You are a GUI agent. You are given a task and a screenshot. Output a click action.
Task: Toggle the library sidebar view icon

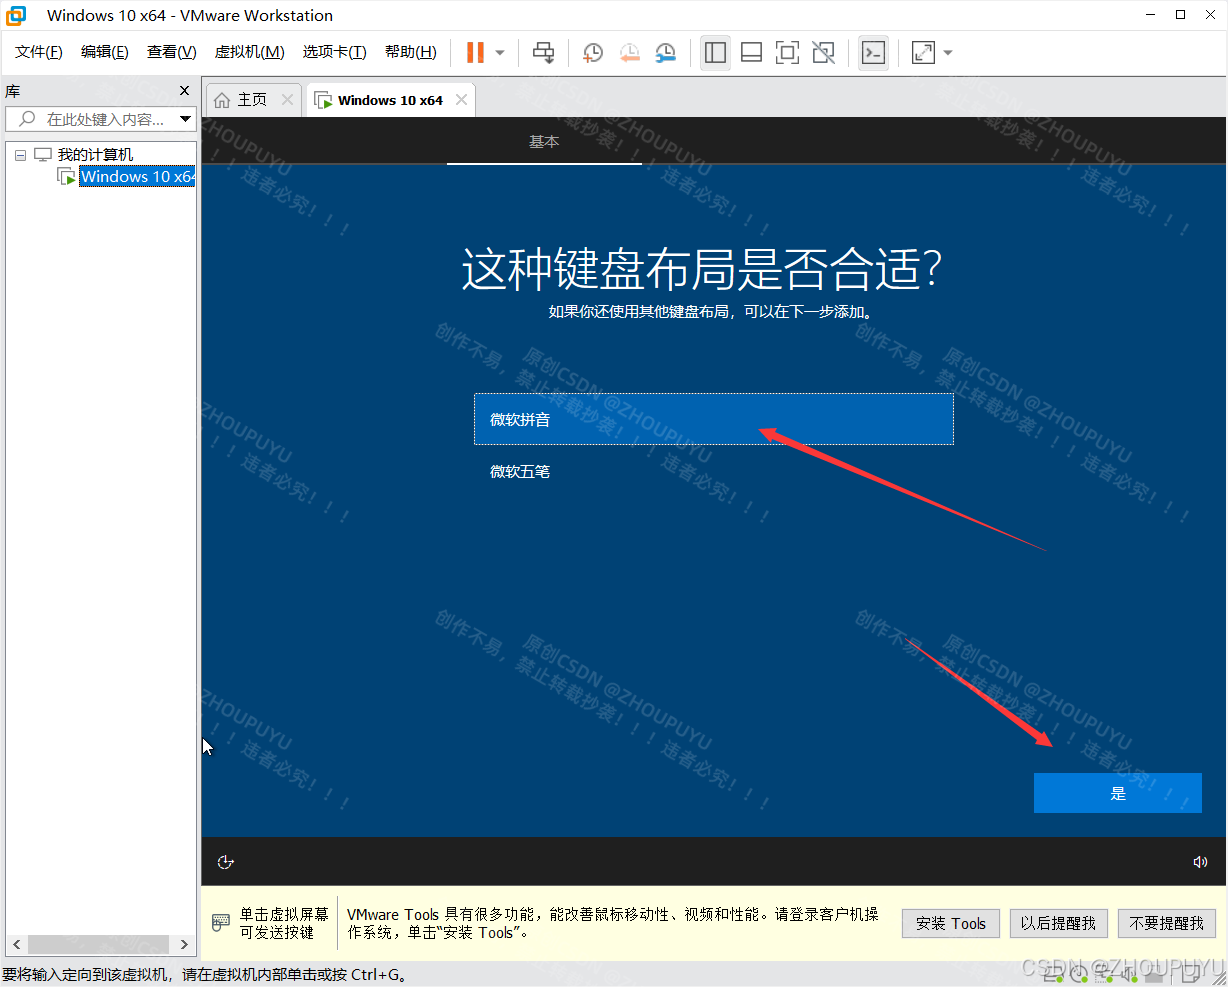click(715, 52)
